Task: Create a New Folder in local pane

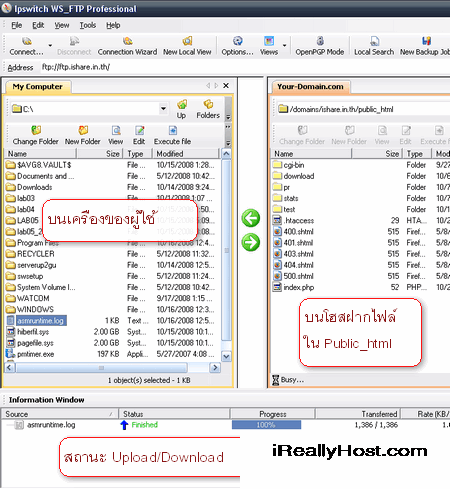Action: [83, 135]
